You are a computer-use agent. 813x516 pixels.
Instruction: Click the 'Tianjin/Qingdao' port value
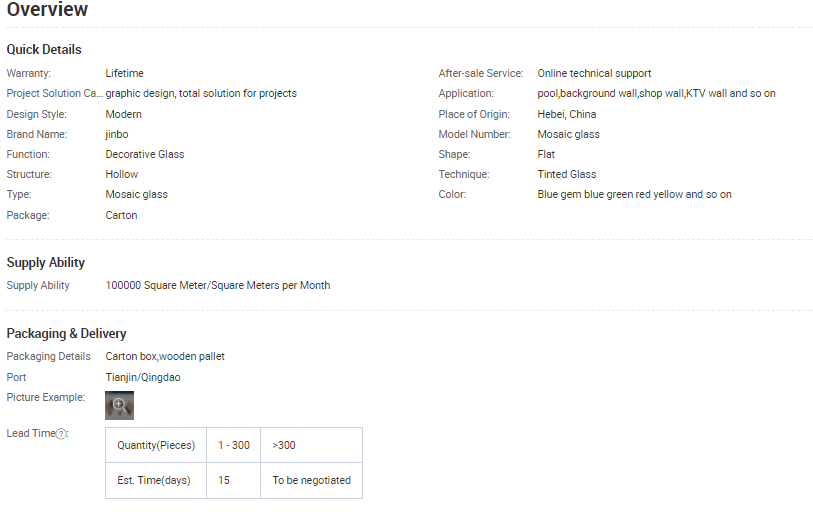tap(143, 377)
